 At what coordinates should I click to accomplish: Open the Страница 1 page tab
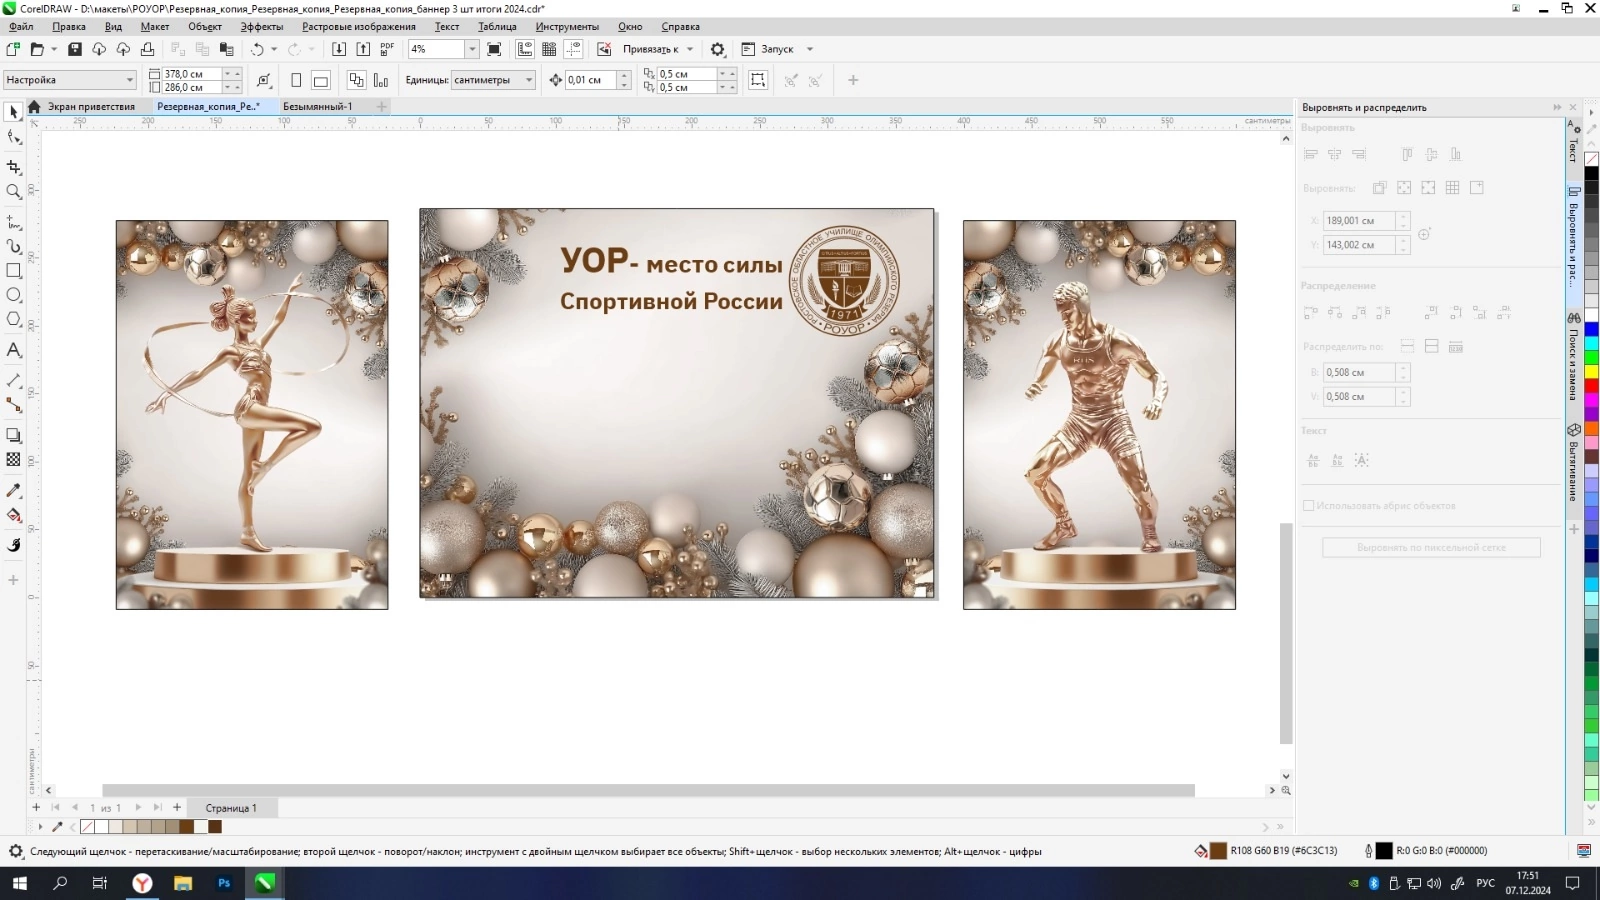click(231, 808)
